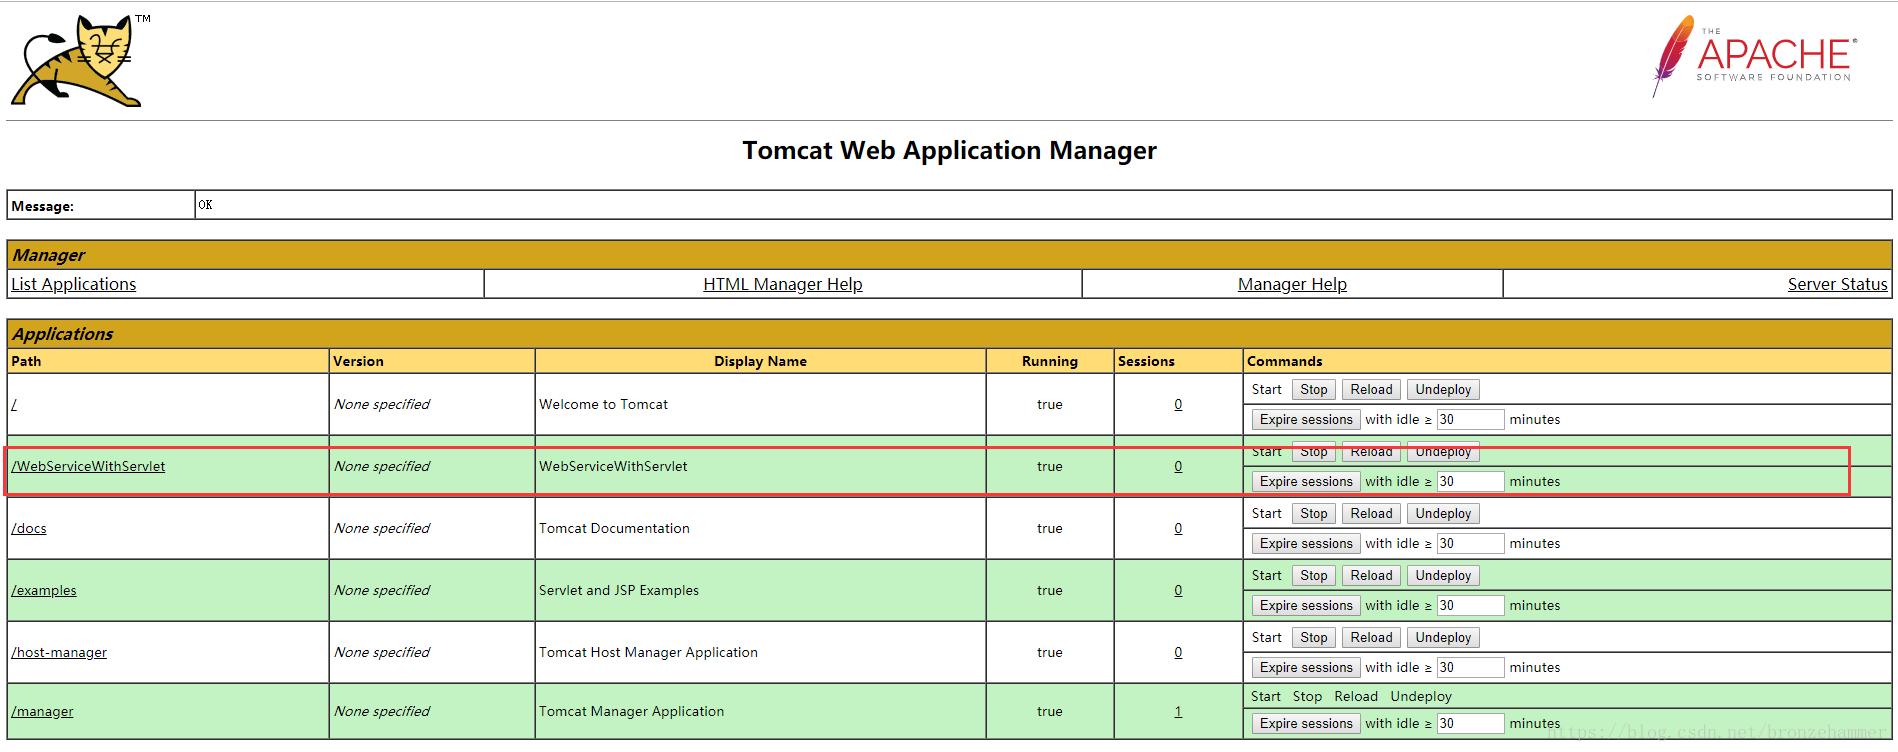Click the OK message text
The height and width of the screenshot is (752, 1898).
click(x=205, y=205)
